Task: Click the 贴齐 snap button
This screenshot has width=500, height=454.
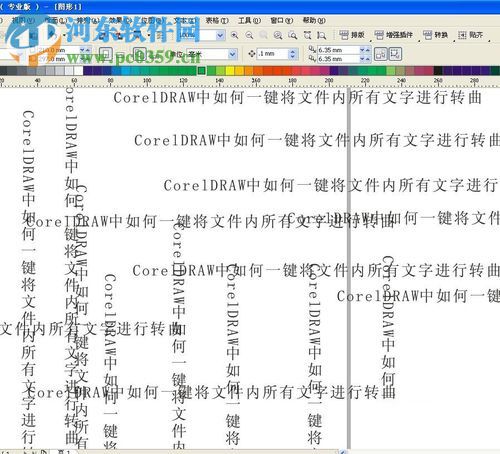Action: (x=470, y=35)
